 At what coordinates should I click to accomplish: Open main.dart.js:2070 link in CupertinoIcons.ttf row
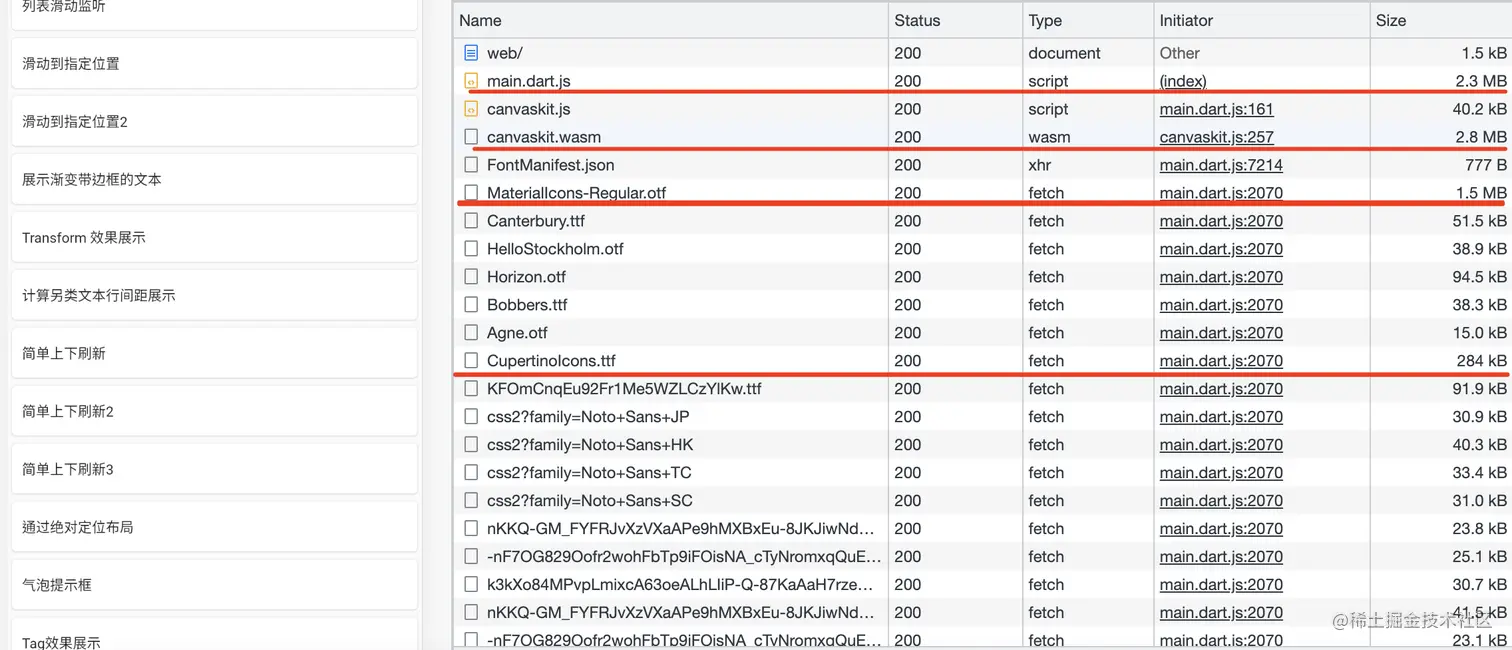[1221, 361]
